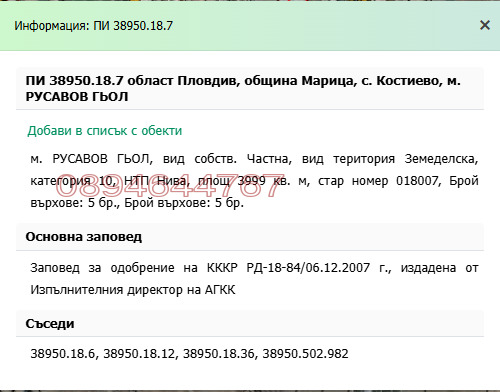Click the dialog title 'Информация: ПИ 38950.18.7'

click(x=93, y=26)
